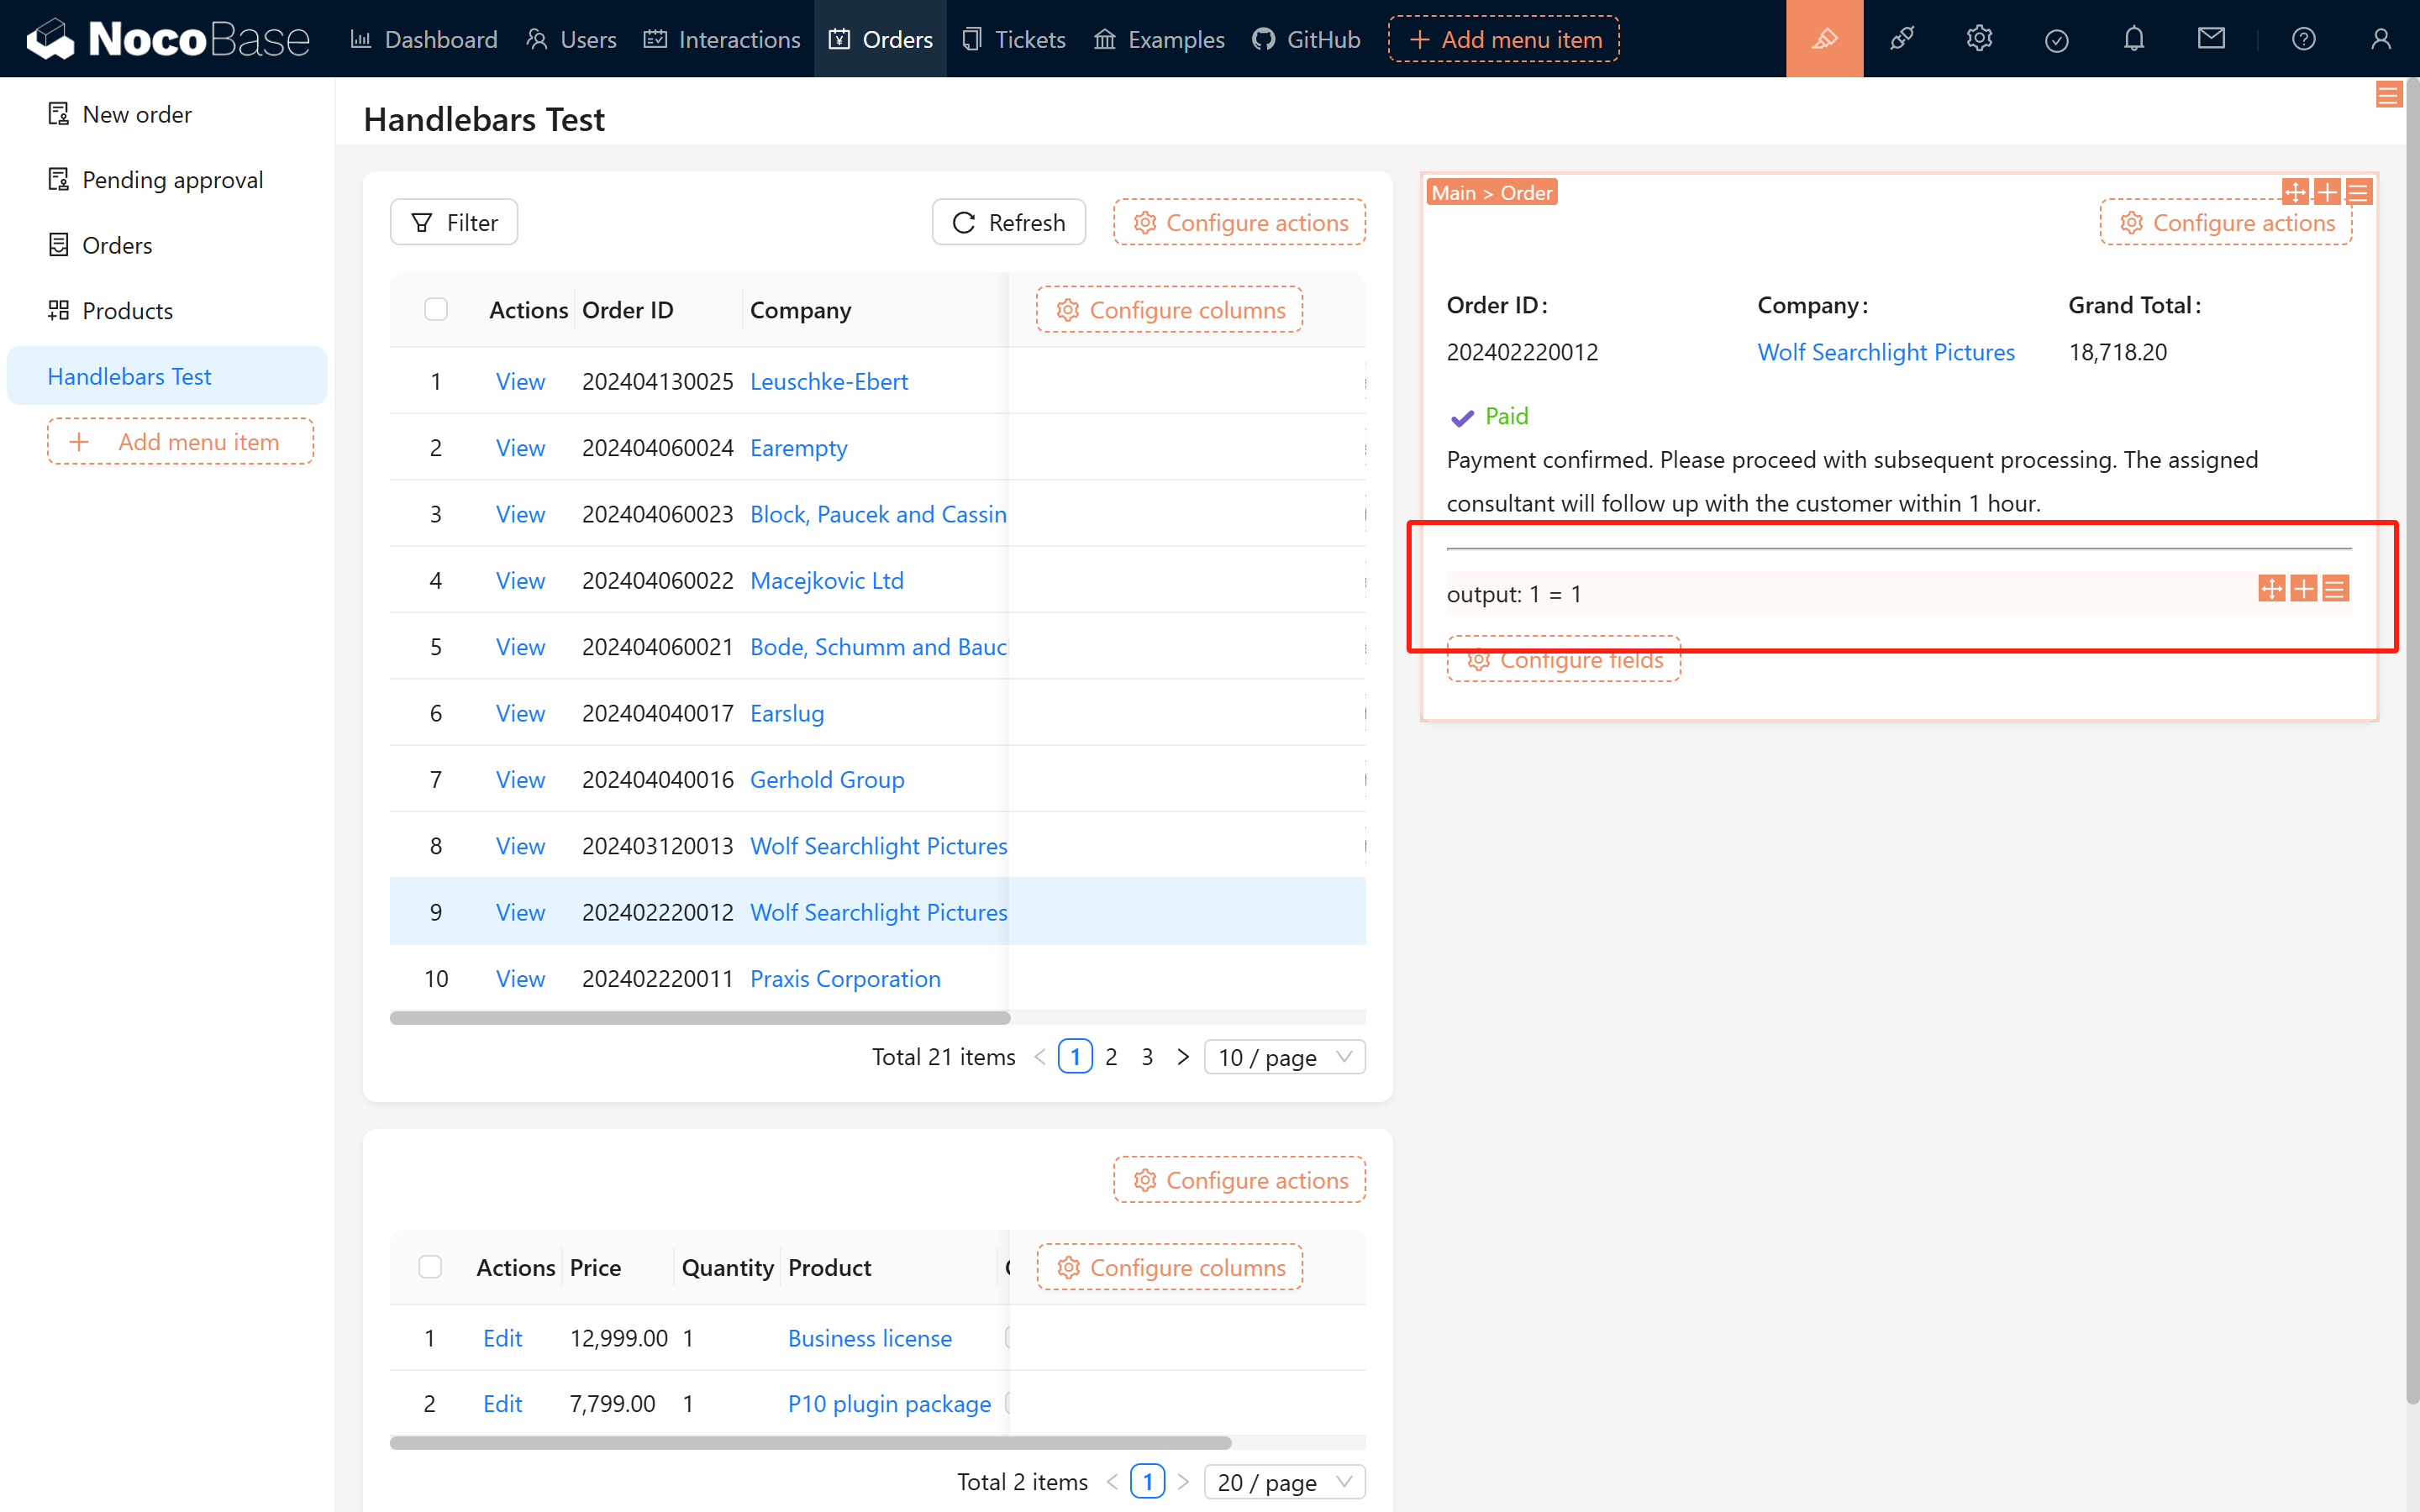
Task: Go to next page of orders table
Action: (x=1183, y=1057)
